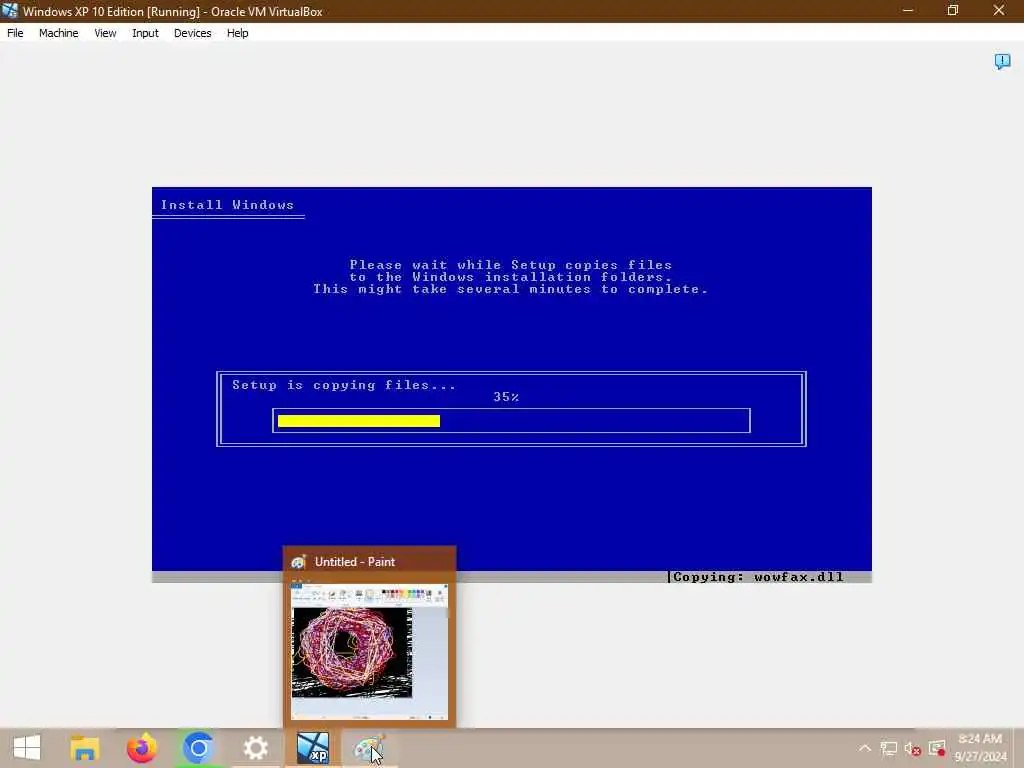1024x768 pixels.
Task: Open Firefox from the taskbar
Action: click(x=142, y=748)
